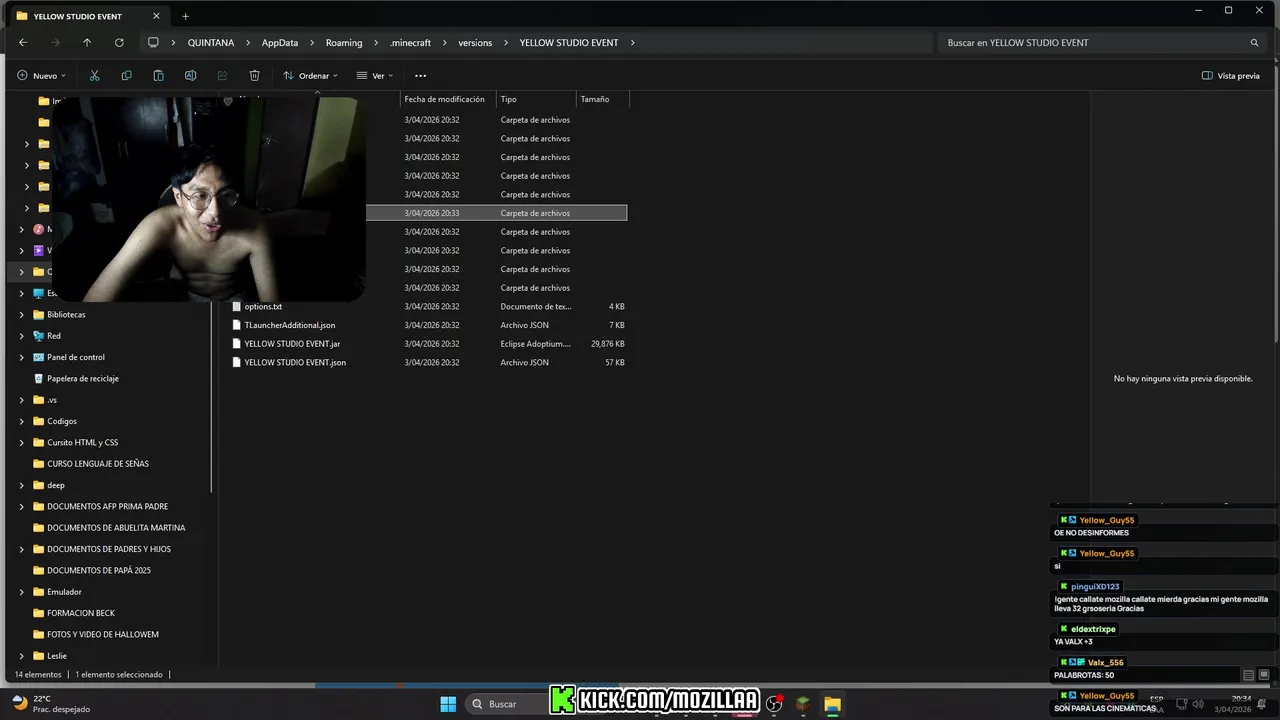This screenshot has height=720, width=1280.
Task: Switch to large icons view in the status bar
Action: point(1264,675)
